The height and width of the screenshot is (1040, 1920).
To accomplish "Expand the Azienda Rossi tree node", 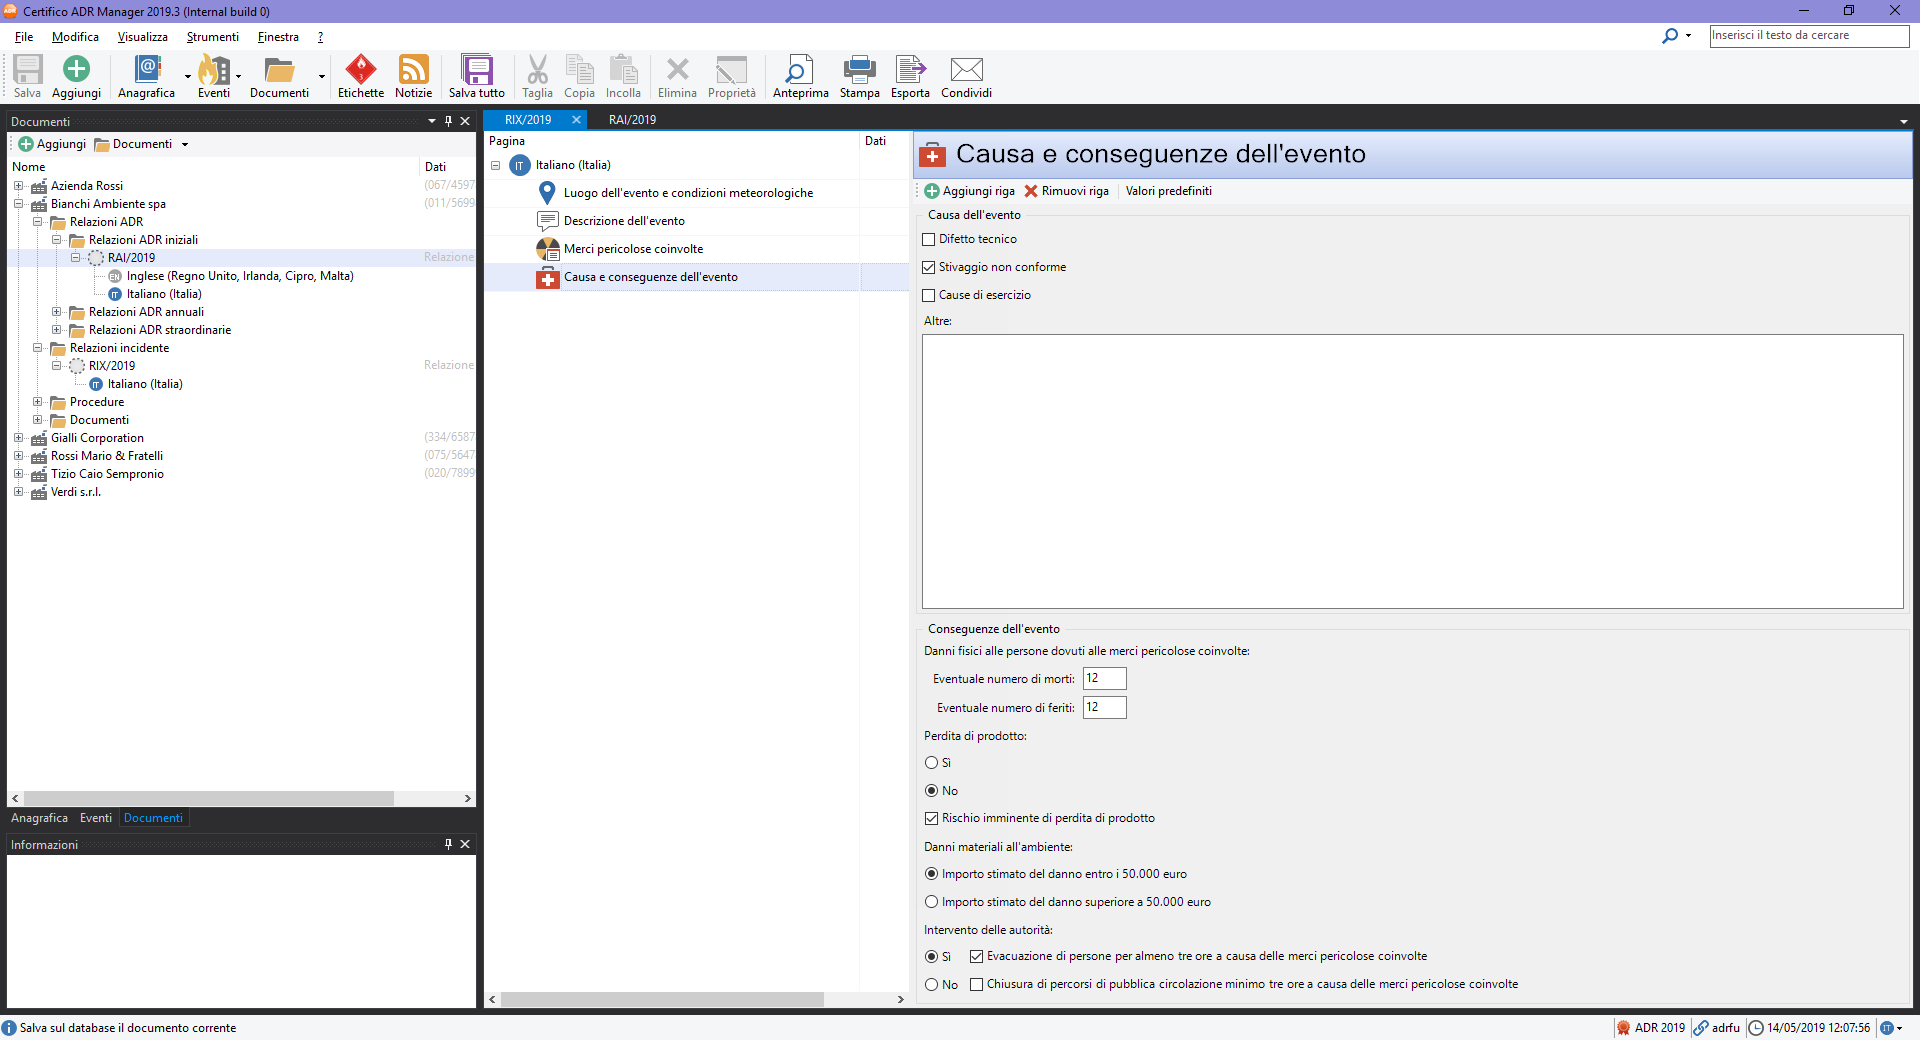I will (19, 186).
